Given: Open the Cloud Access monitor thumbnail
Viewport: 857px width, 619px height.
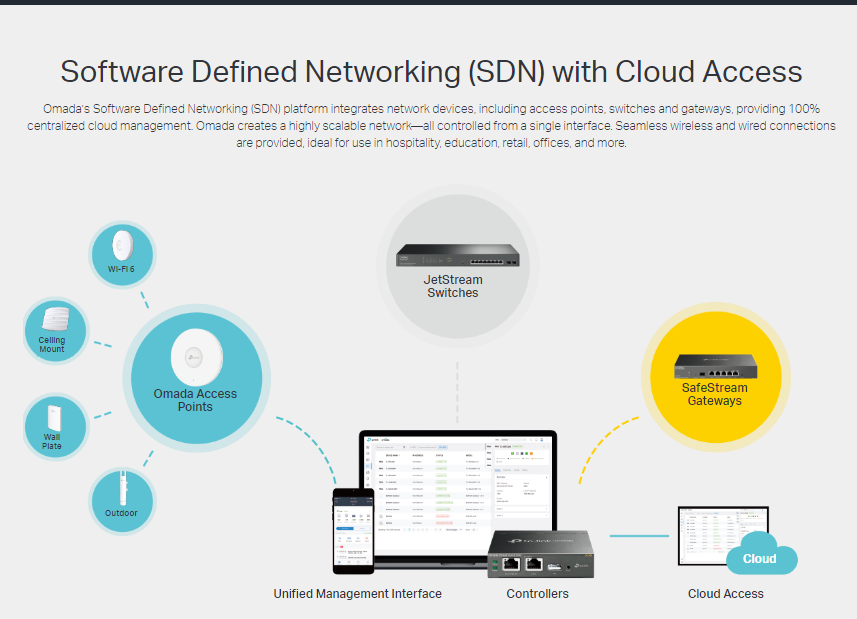Looking at the screenshot, I should coord(723,535).
